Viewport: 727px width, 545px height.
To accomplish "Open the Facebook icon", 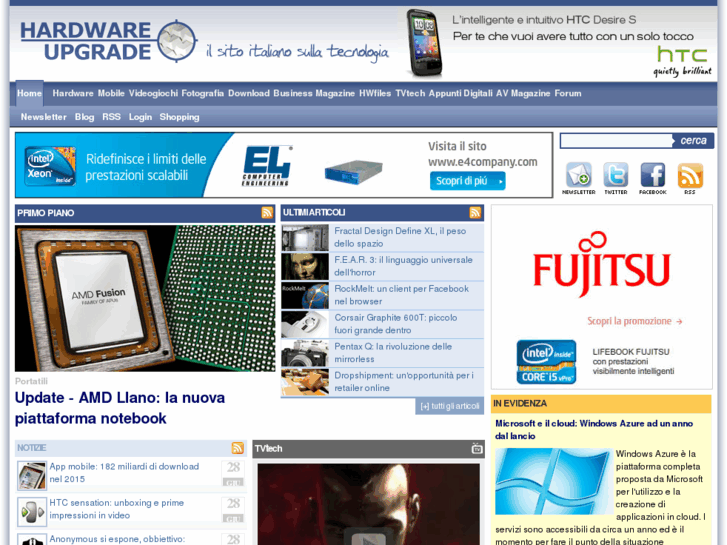I will 653,175.
